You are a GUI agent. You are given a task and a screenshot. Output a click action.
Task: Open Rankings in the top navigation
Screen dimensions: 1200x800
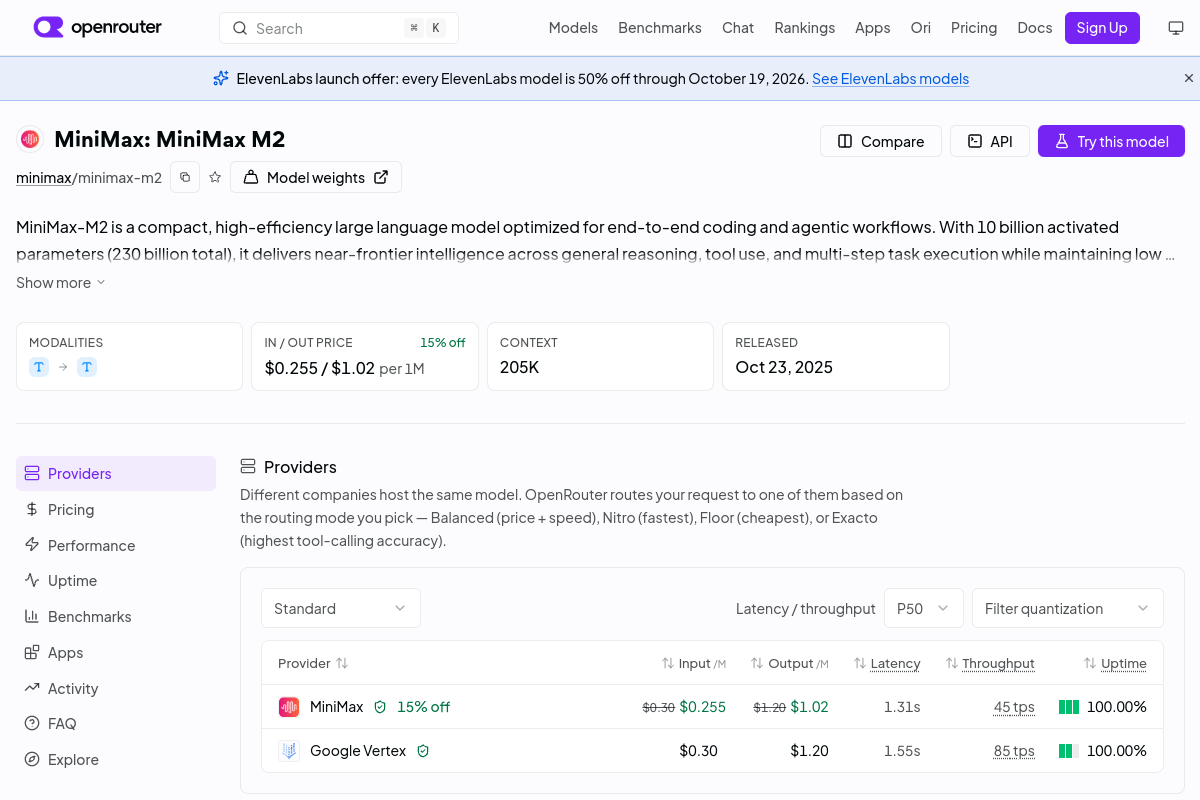(x=804, y=28)
